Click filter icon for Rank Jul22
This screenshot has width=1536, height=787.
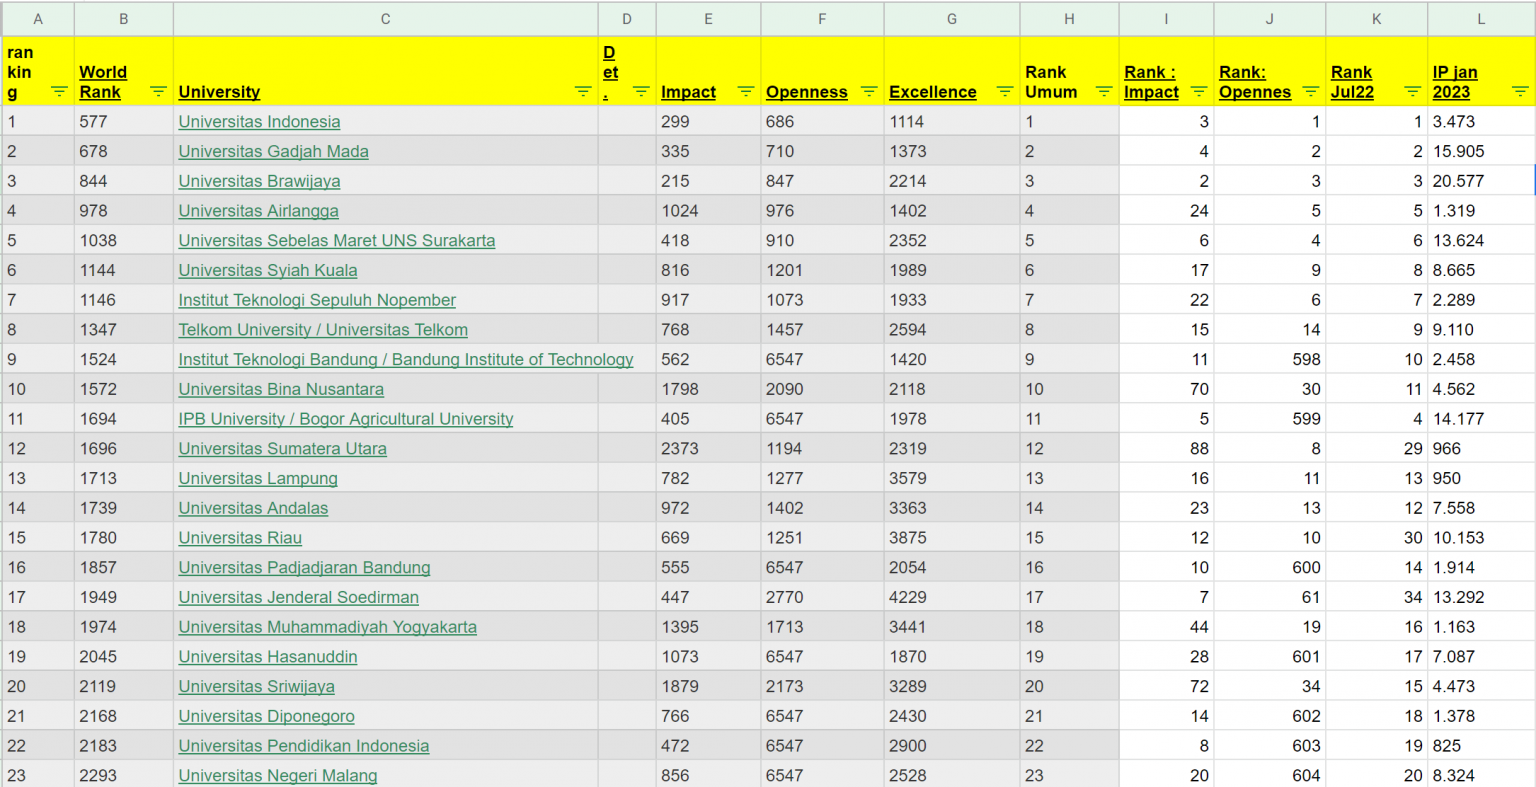click(1412, 92)
